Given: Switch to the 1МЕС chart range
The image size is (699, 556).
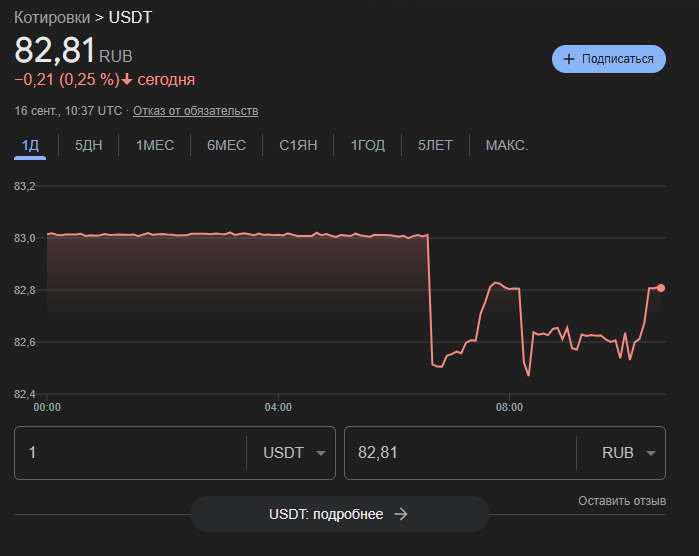Looking at the screenshot, I should coord(155,145).
